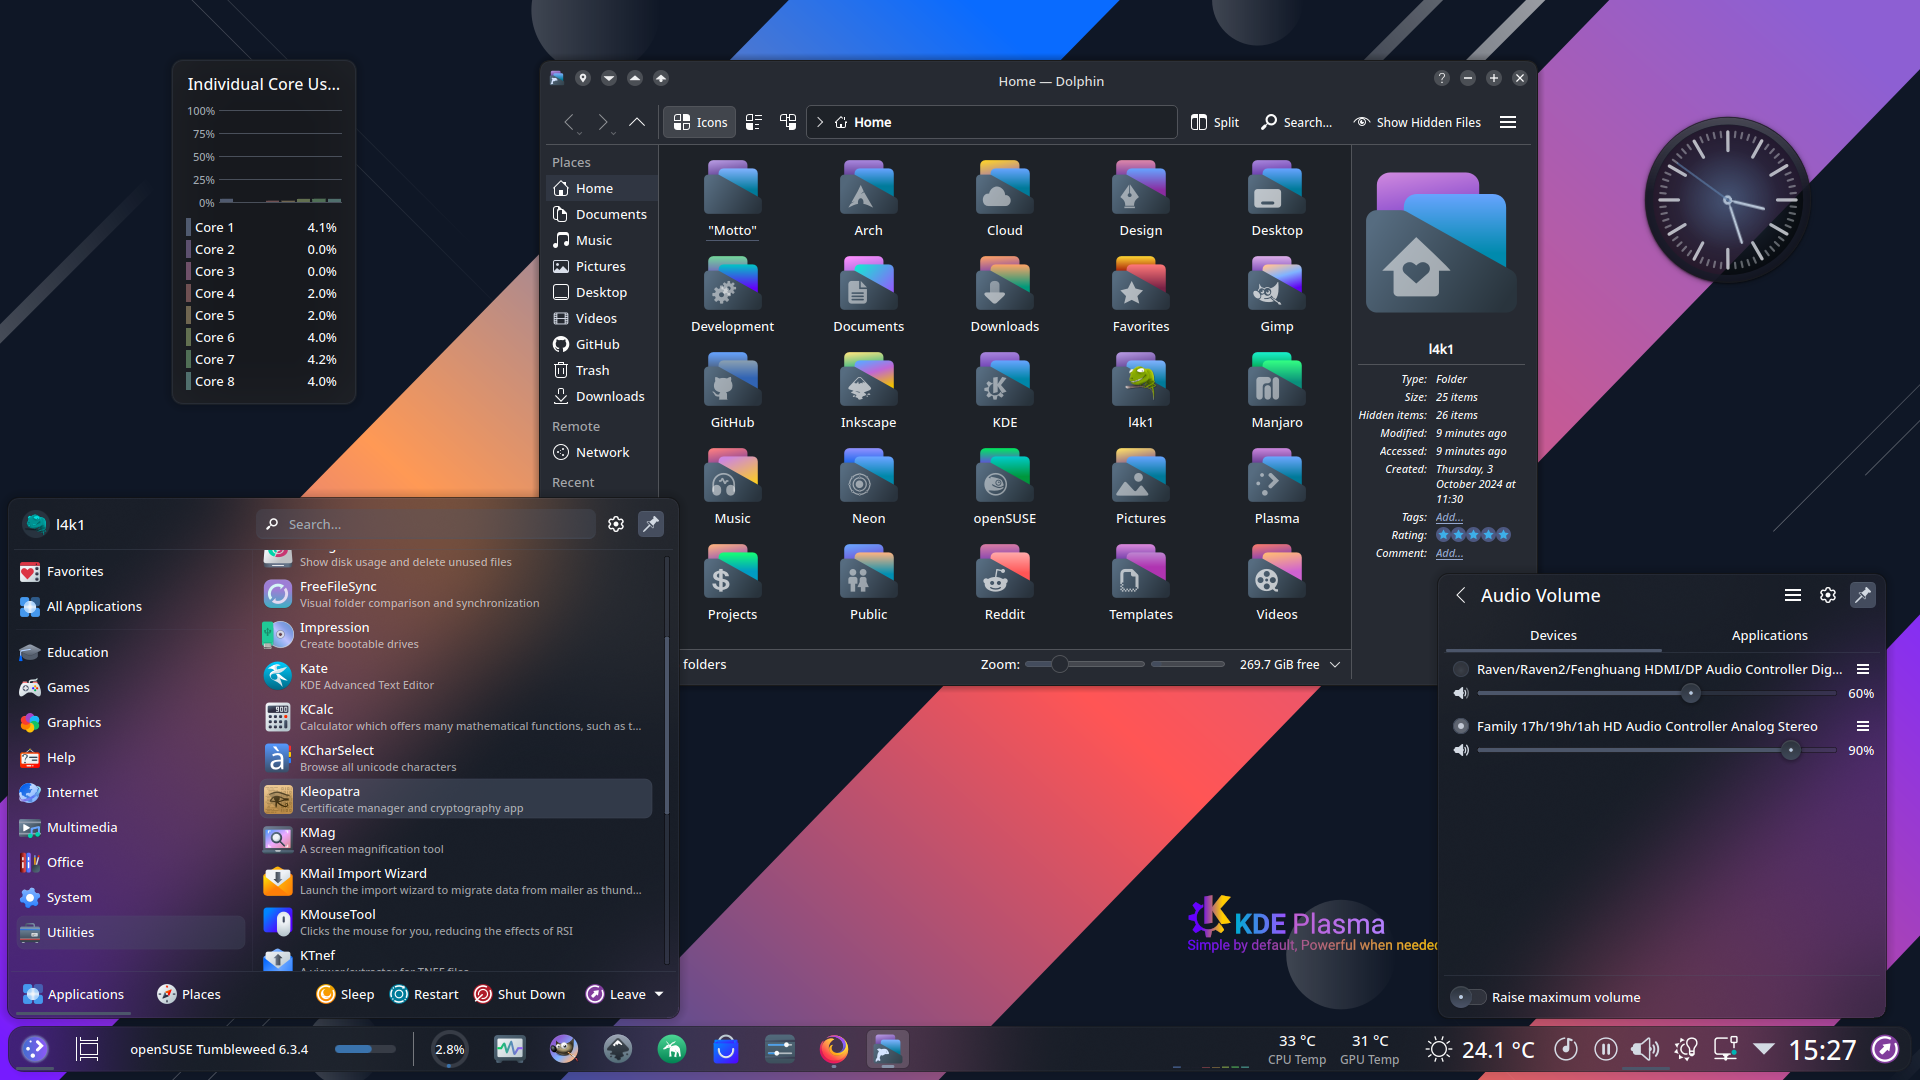Open Audio Volume hamburger menu
Image resolution: width=1920 pixels, height=1080 pixels.
click(x=1793, y=595)
